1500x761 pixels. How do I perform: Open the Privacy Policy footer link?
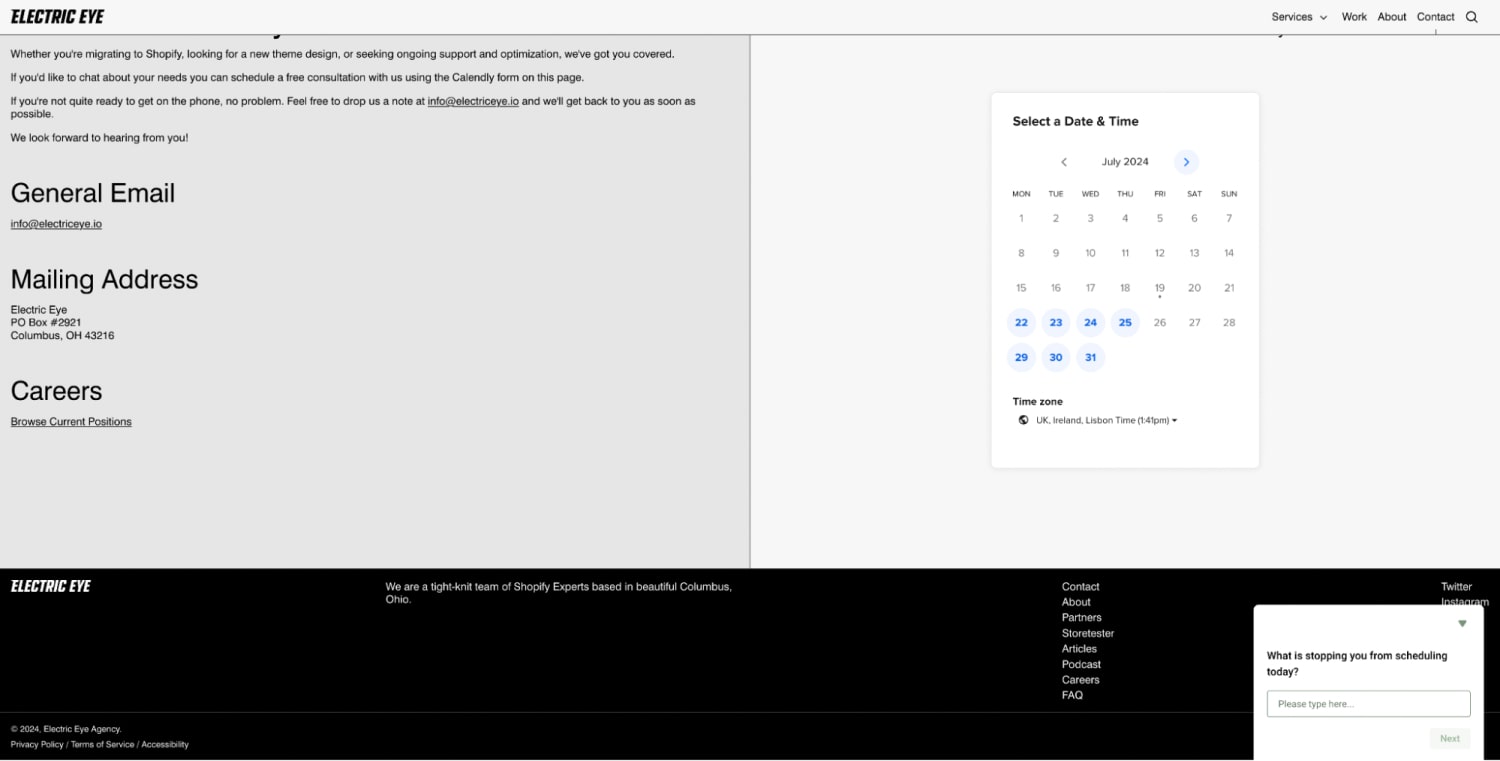tap(37, 744)
